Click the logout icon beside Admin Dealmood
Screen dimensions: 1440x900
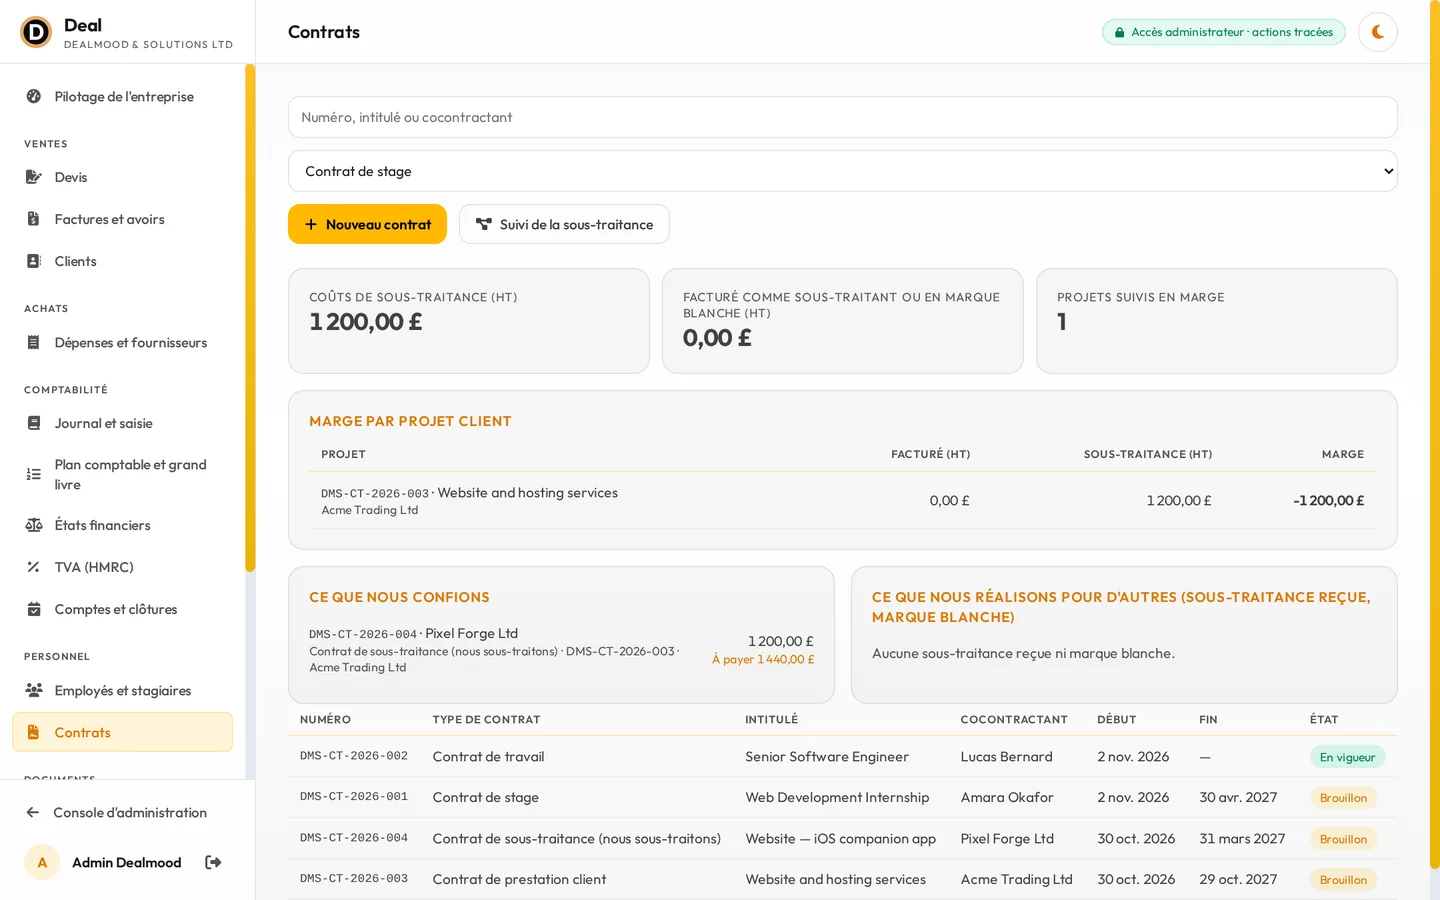(213, 862)
